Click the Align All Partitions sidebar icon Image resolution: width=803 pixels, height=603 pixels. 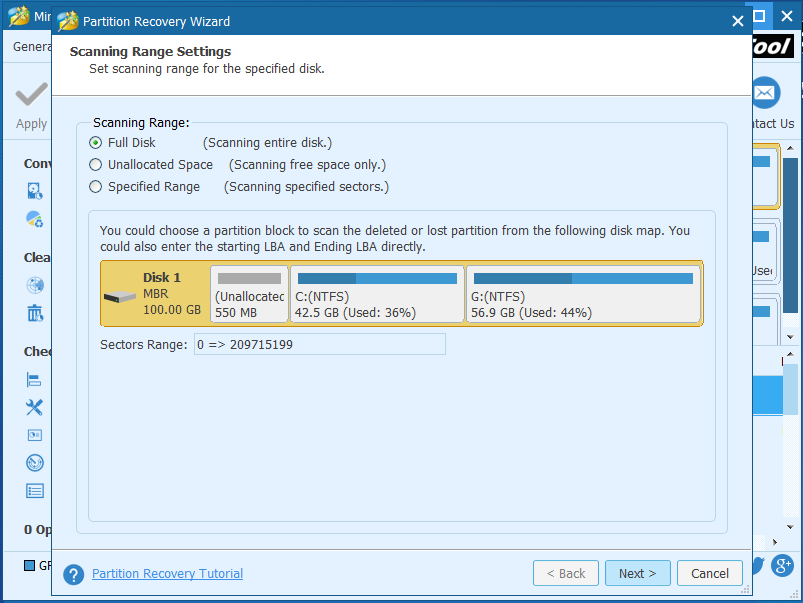(x=34, y=380)
